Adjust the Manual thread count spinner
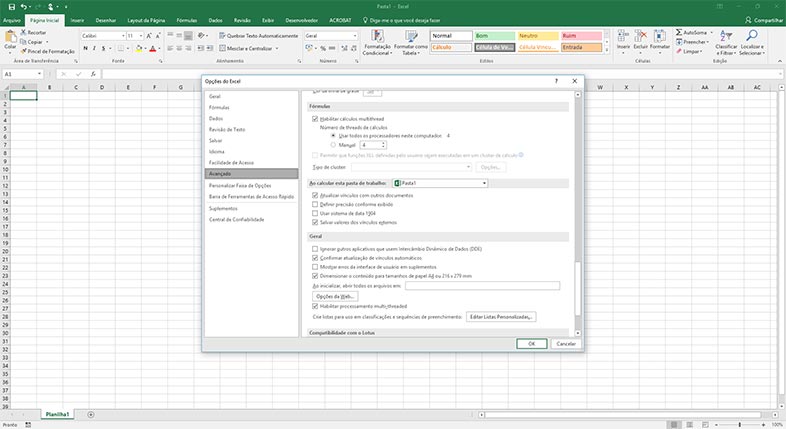Image resolution: width=786 pixels, height=429 pixels. [383, 145]
